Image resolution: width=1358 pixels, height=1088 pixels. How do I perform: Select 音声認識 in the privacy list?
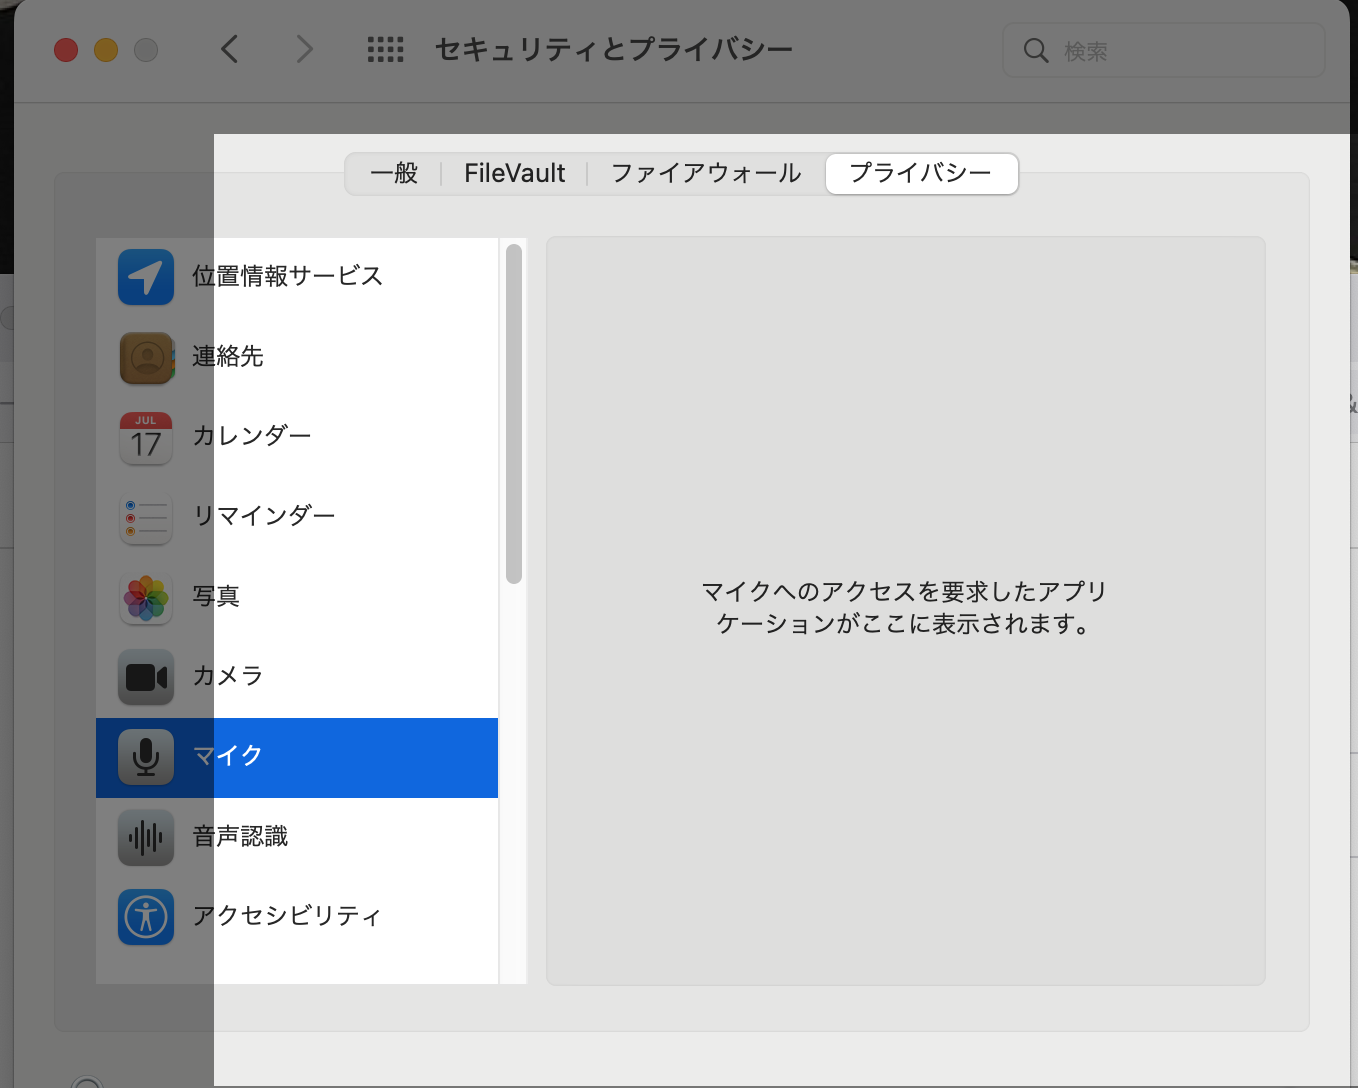click(x=240, y=837)
